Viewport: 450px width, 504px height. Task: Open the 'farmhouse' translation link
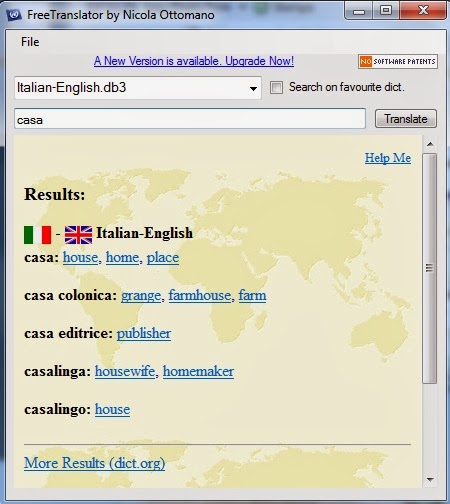[x=200, y=295]
